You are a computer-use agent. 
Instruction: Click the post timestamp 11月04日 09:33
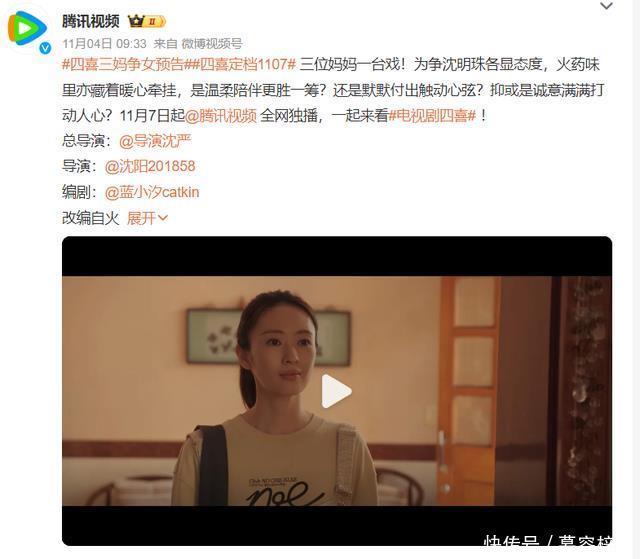(x=104, y=43)
